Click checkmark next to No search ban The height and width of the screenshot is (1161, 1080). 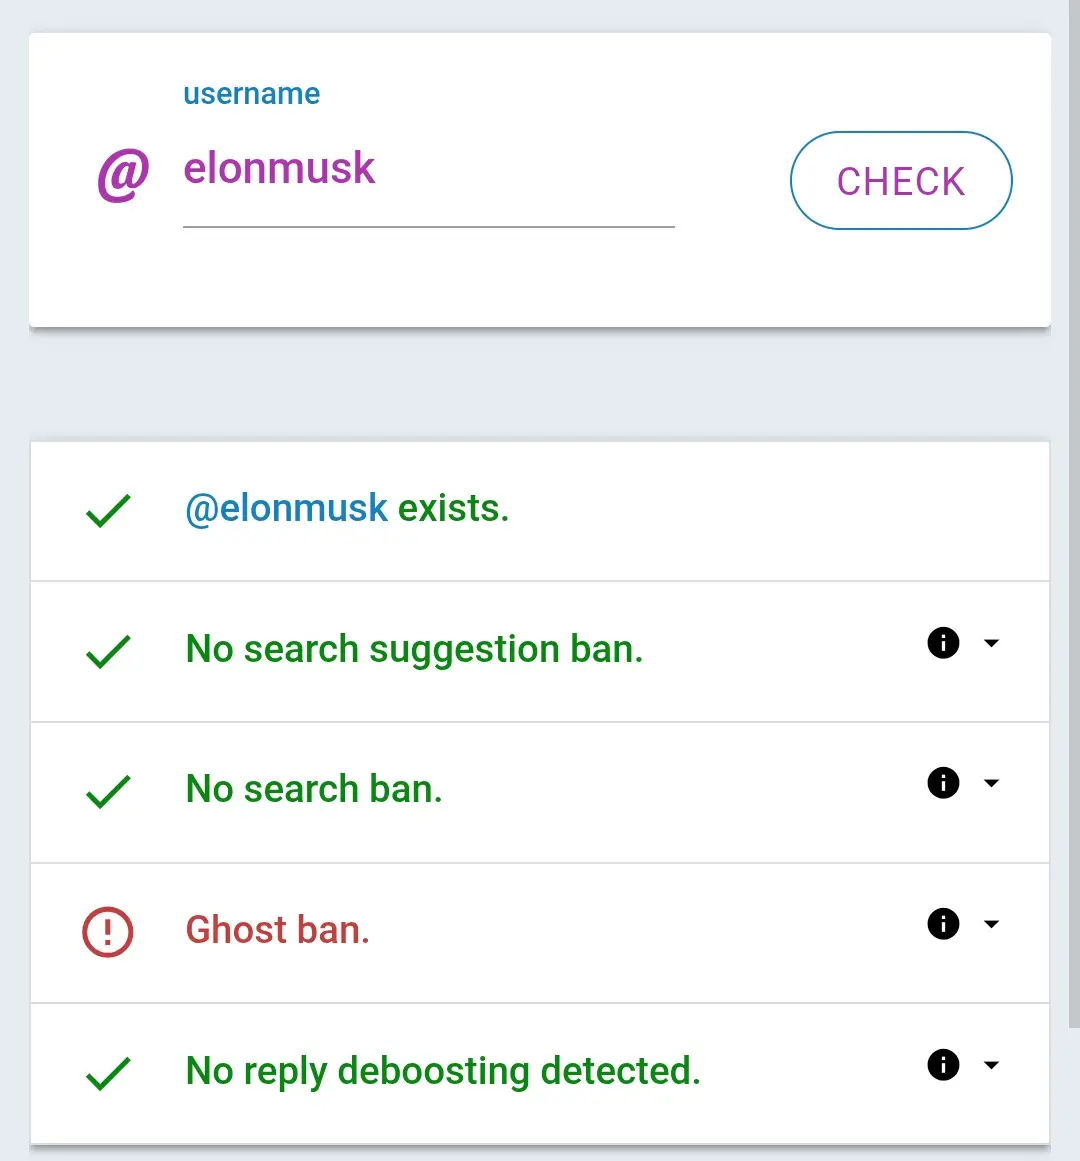pyautogui.click(x=108, y=791)
